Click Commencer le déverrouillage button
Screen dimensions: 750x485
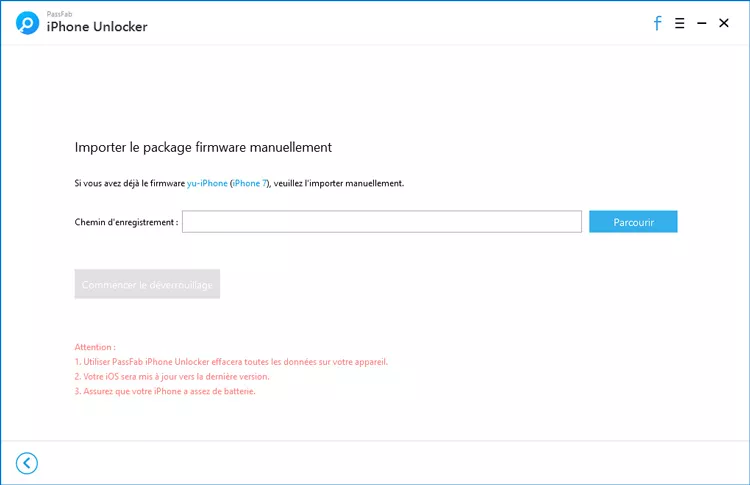(147, 285)
